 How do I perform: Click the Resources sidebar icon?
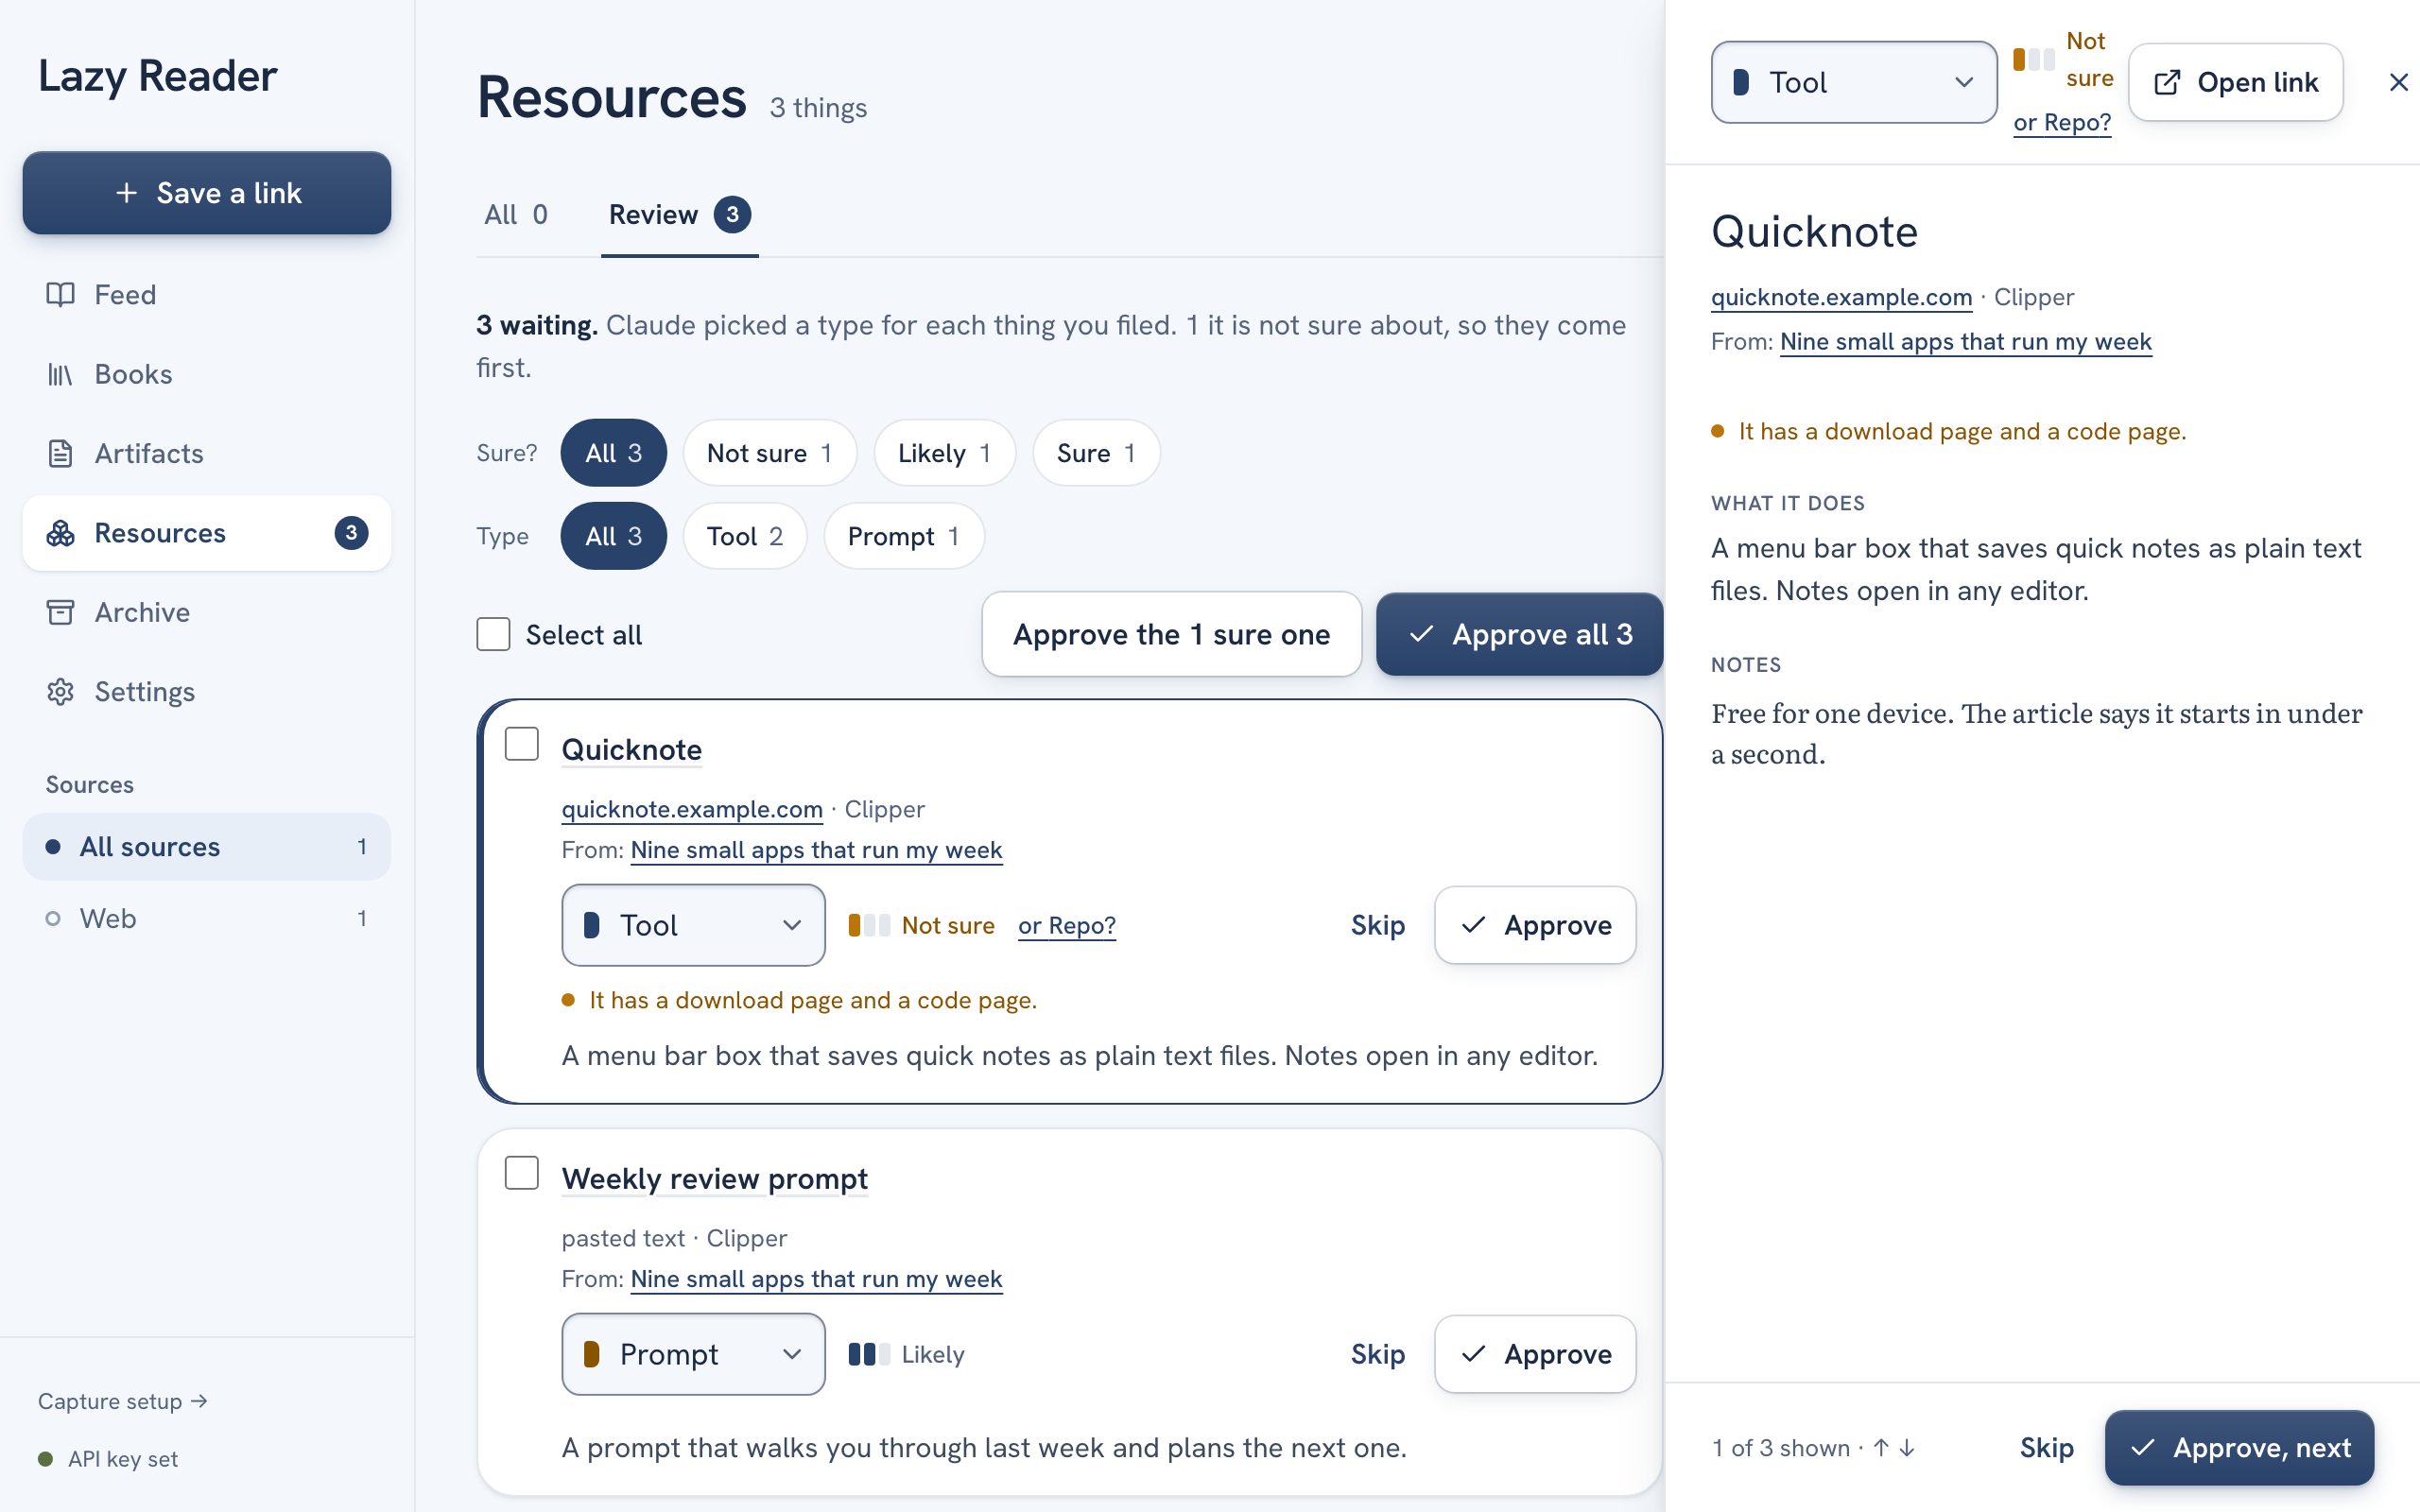point(60,533)
